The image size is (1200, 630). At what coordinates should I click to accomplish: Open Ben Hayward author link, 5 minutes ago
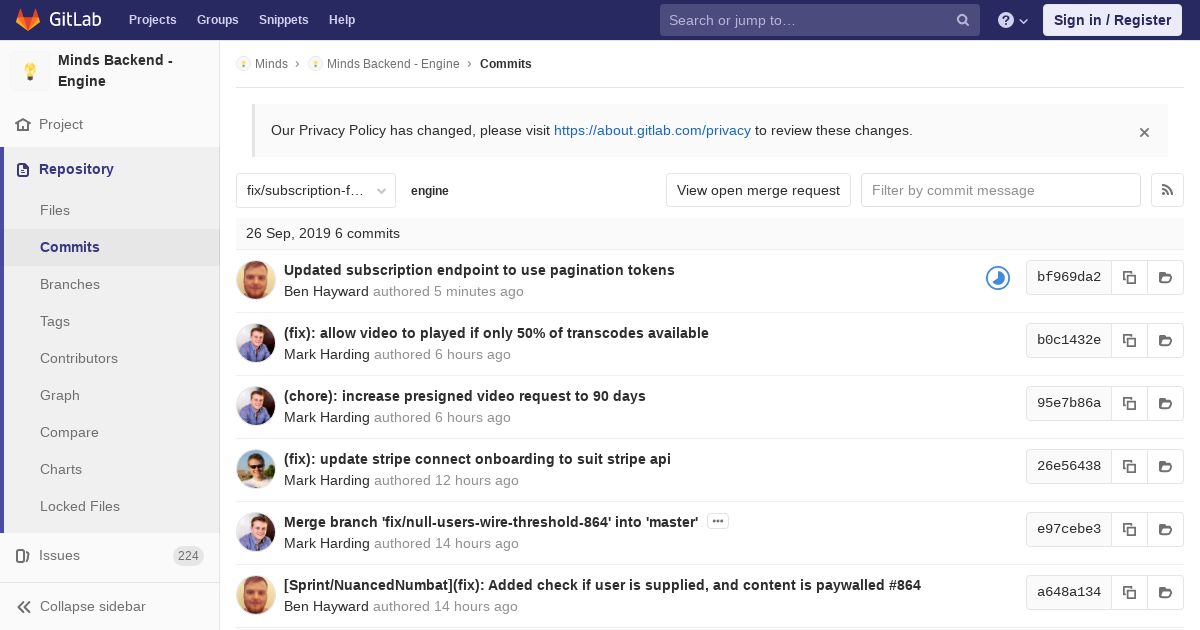[x=326, y=292]
